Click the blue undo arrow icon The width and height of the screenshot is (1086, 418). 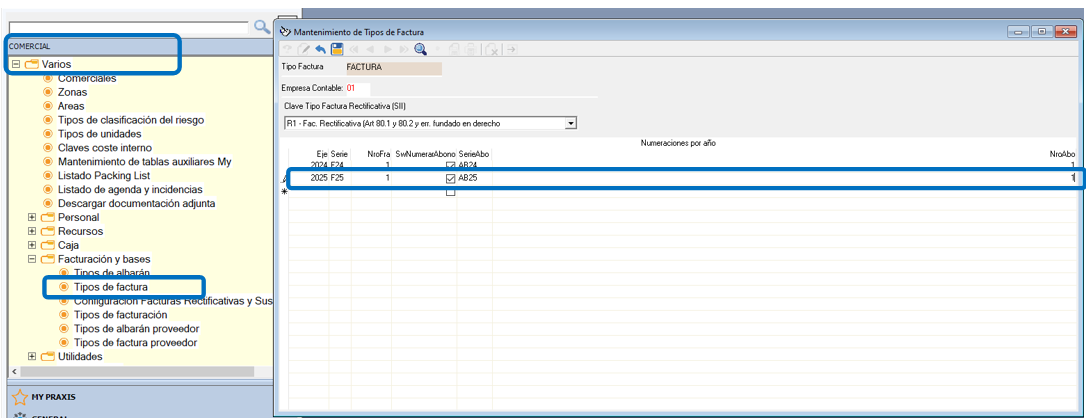(321, 49)
